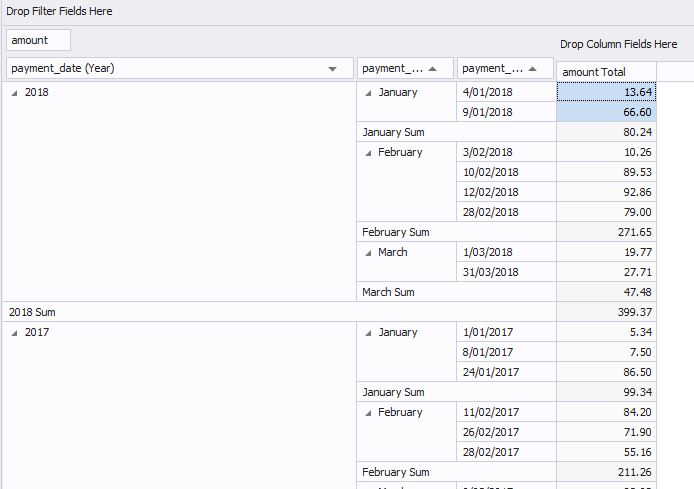Click the 2018 Sum total value 399.37
This screenshot has height=489, width=694.
606,312
